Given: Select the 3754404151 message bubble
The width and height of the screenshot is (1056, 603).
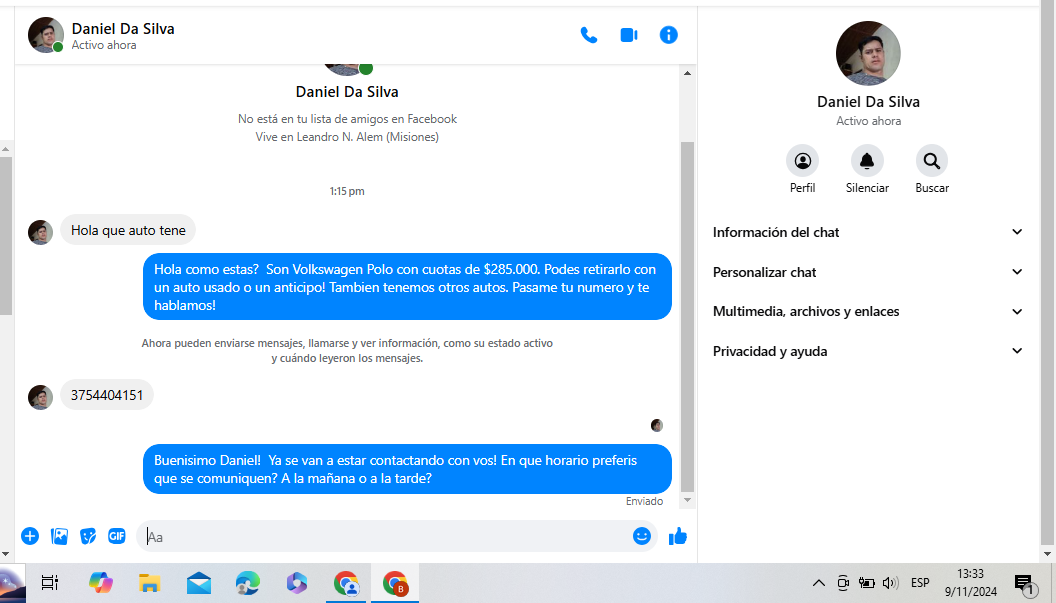Looking at the screenshot, I should (107, 395).
